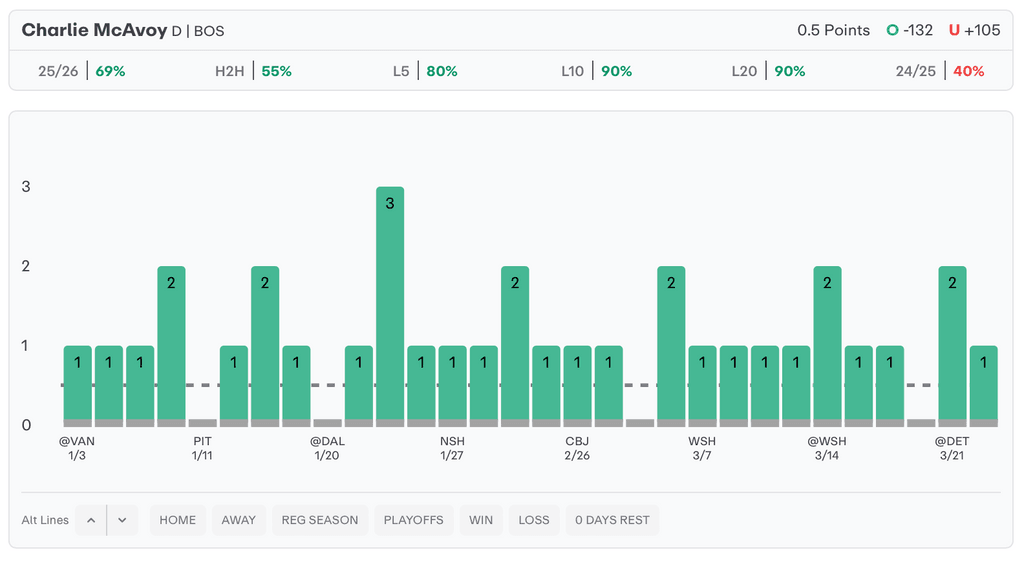Apply the 0 DAYS REST filter
This screenshot has width=1024, height=562.
click(x=612, y=520)
